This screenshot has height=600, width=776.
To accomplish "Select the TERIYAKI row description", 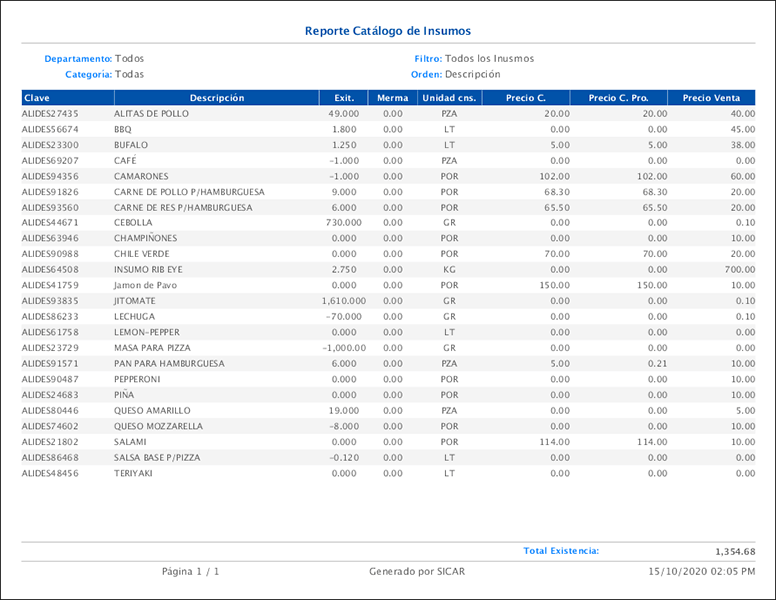I will pyautogui.click(x=134, y=473).
